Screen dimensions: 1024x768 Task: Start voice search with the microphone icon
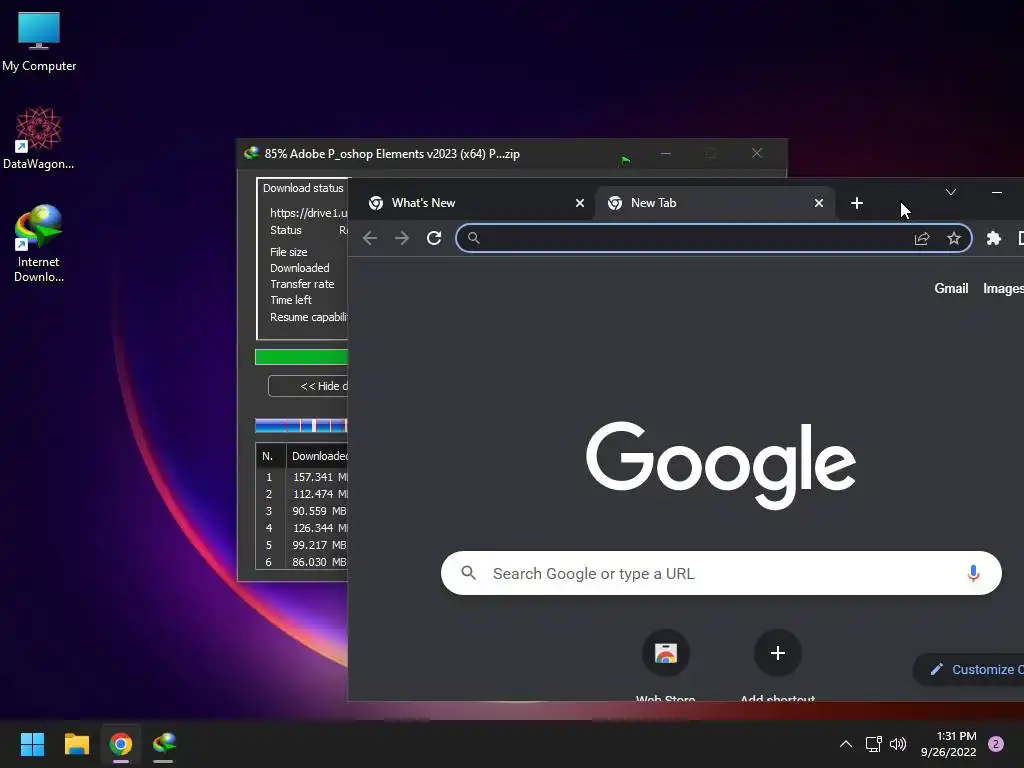[973, 573]
